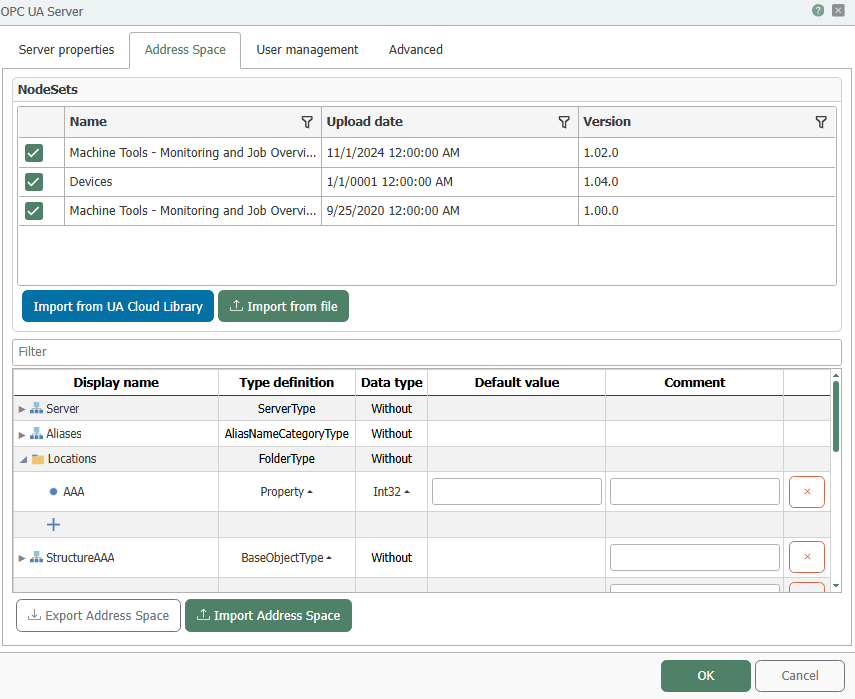Select the Server node object icon
This screenshot has width=855, height=699.
[x=36, y=408]
